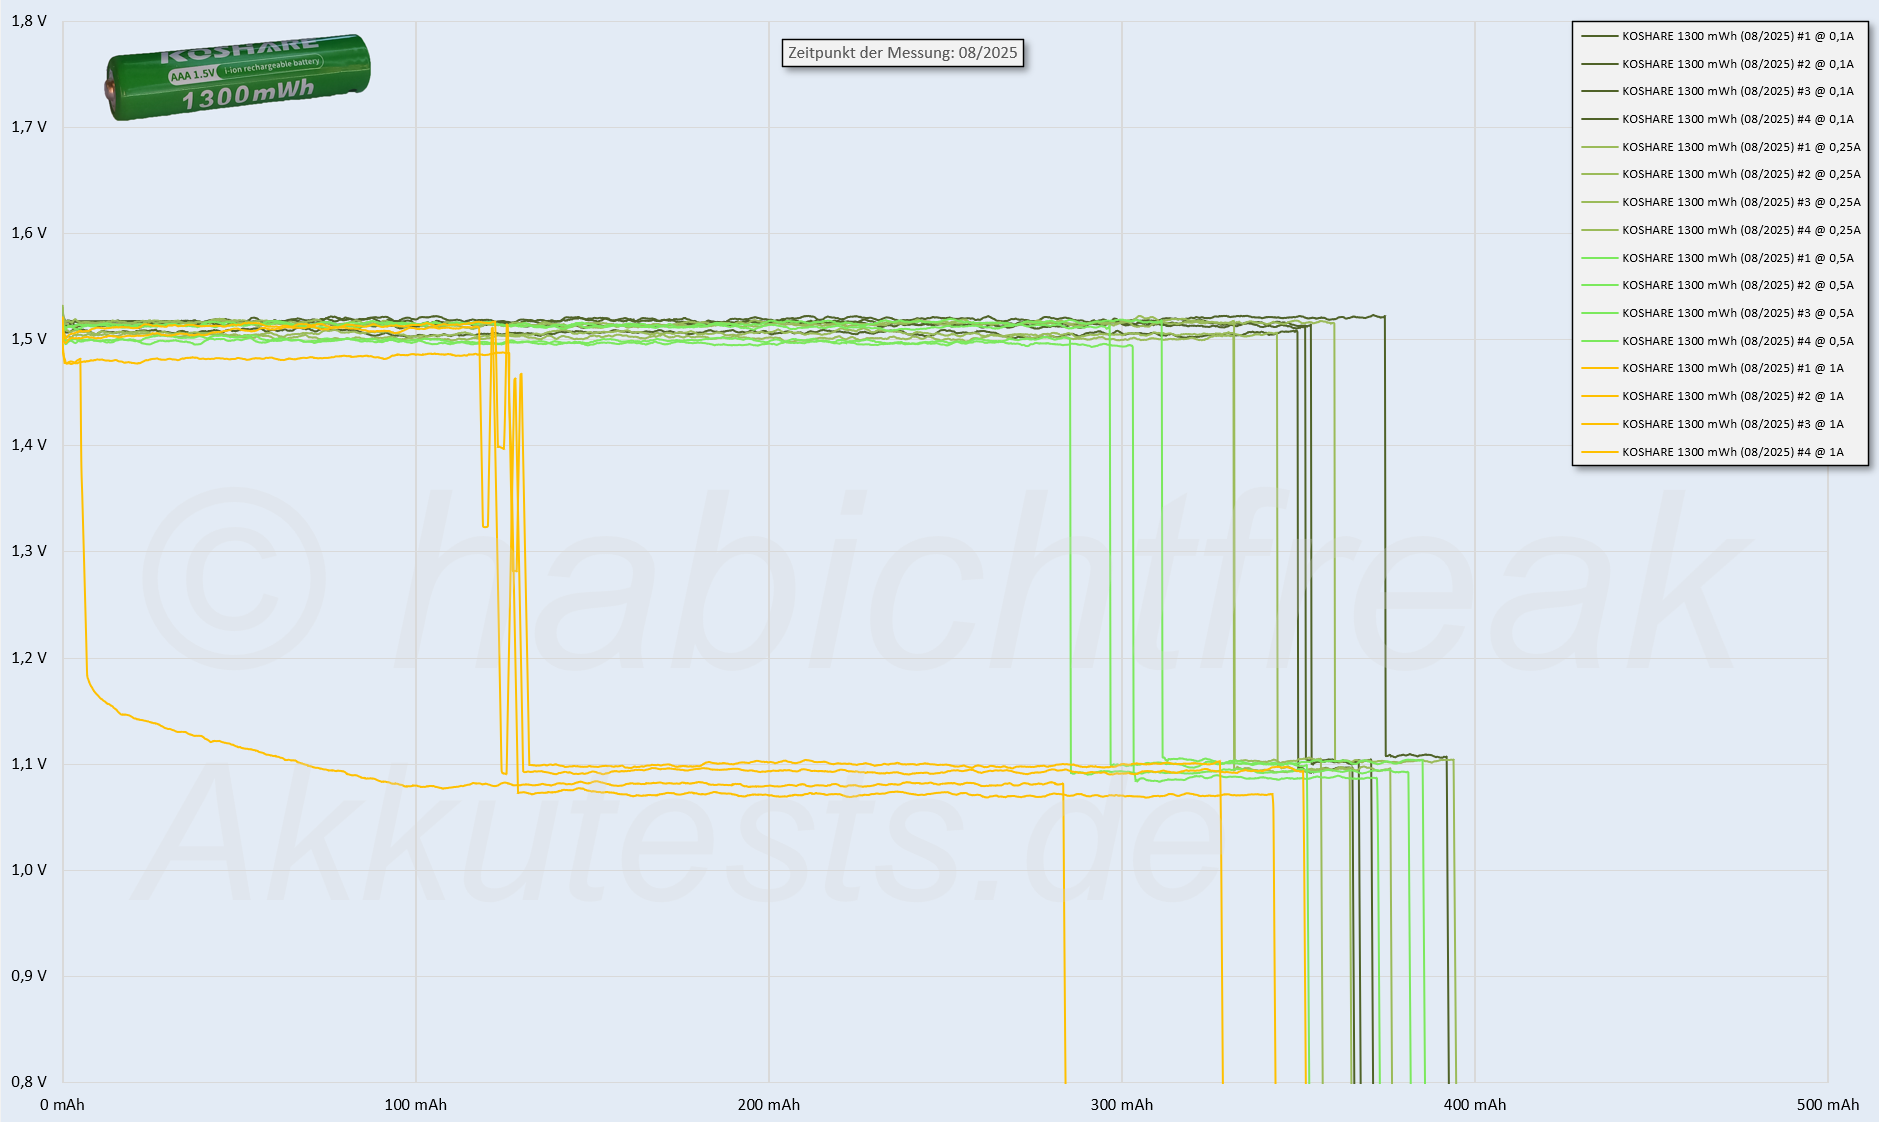
Task: Click legend entry '#2 @ 0,5A'
Action: pyautogui.click(x=1720, y=285)
